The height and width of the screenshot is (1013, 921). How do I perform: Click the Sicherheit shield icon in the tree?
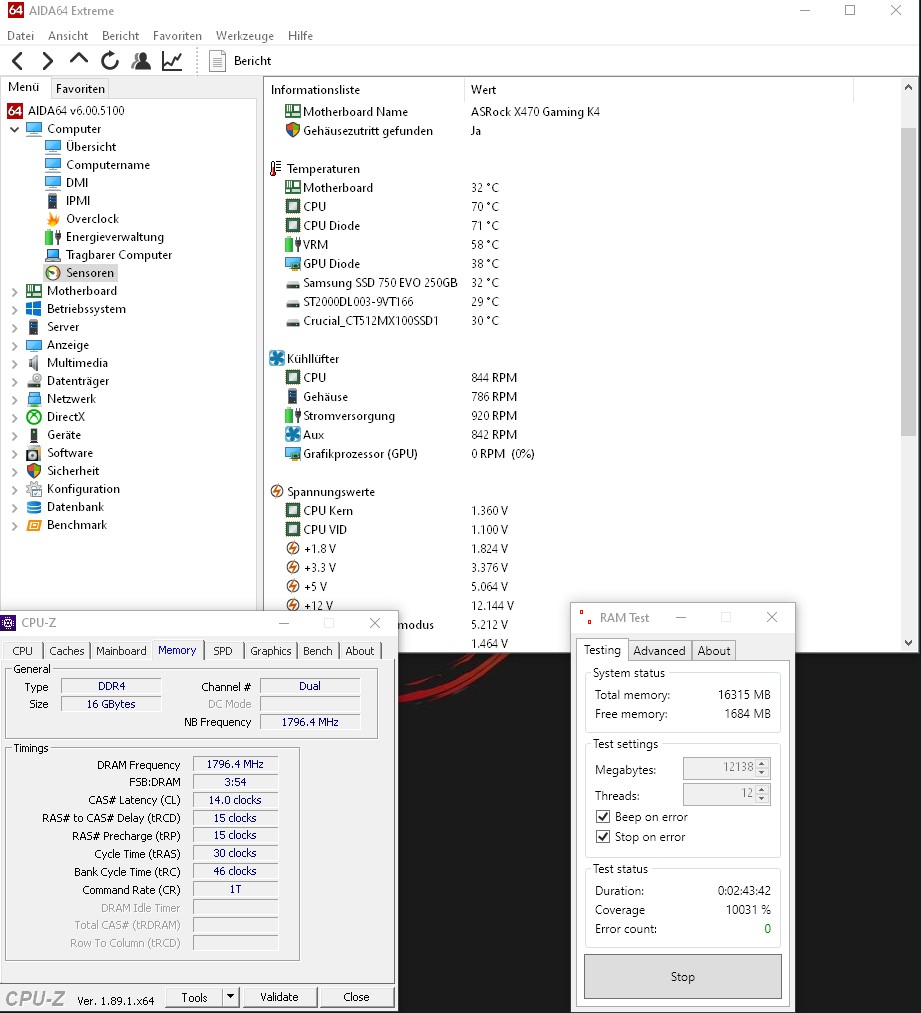[x=34, y=471]
